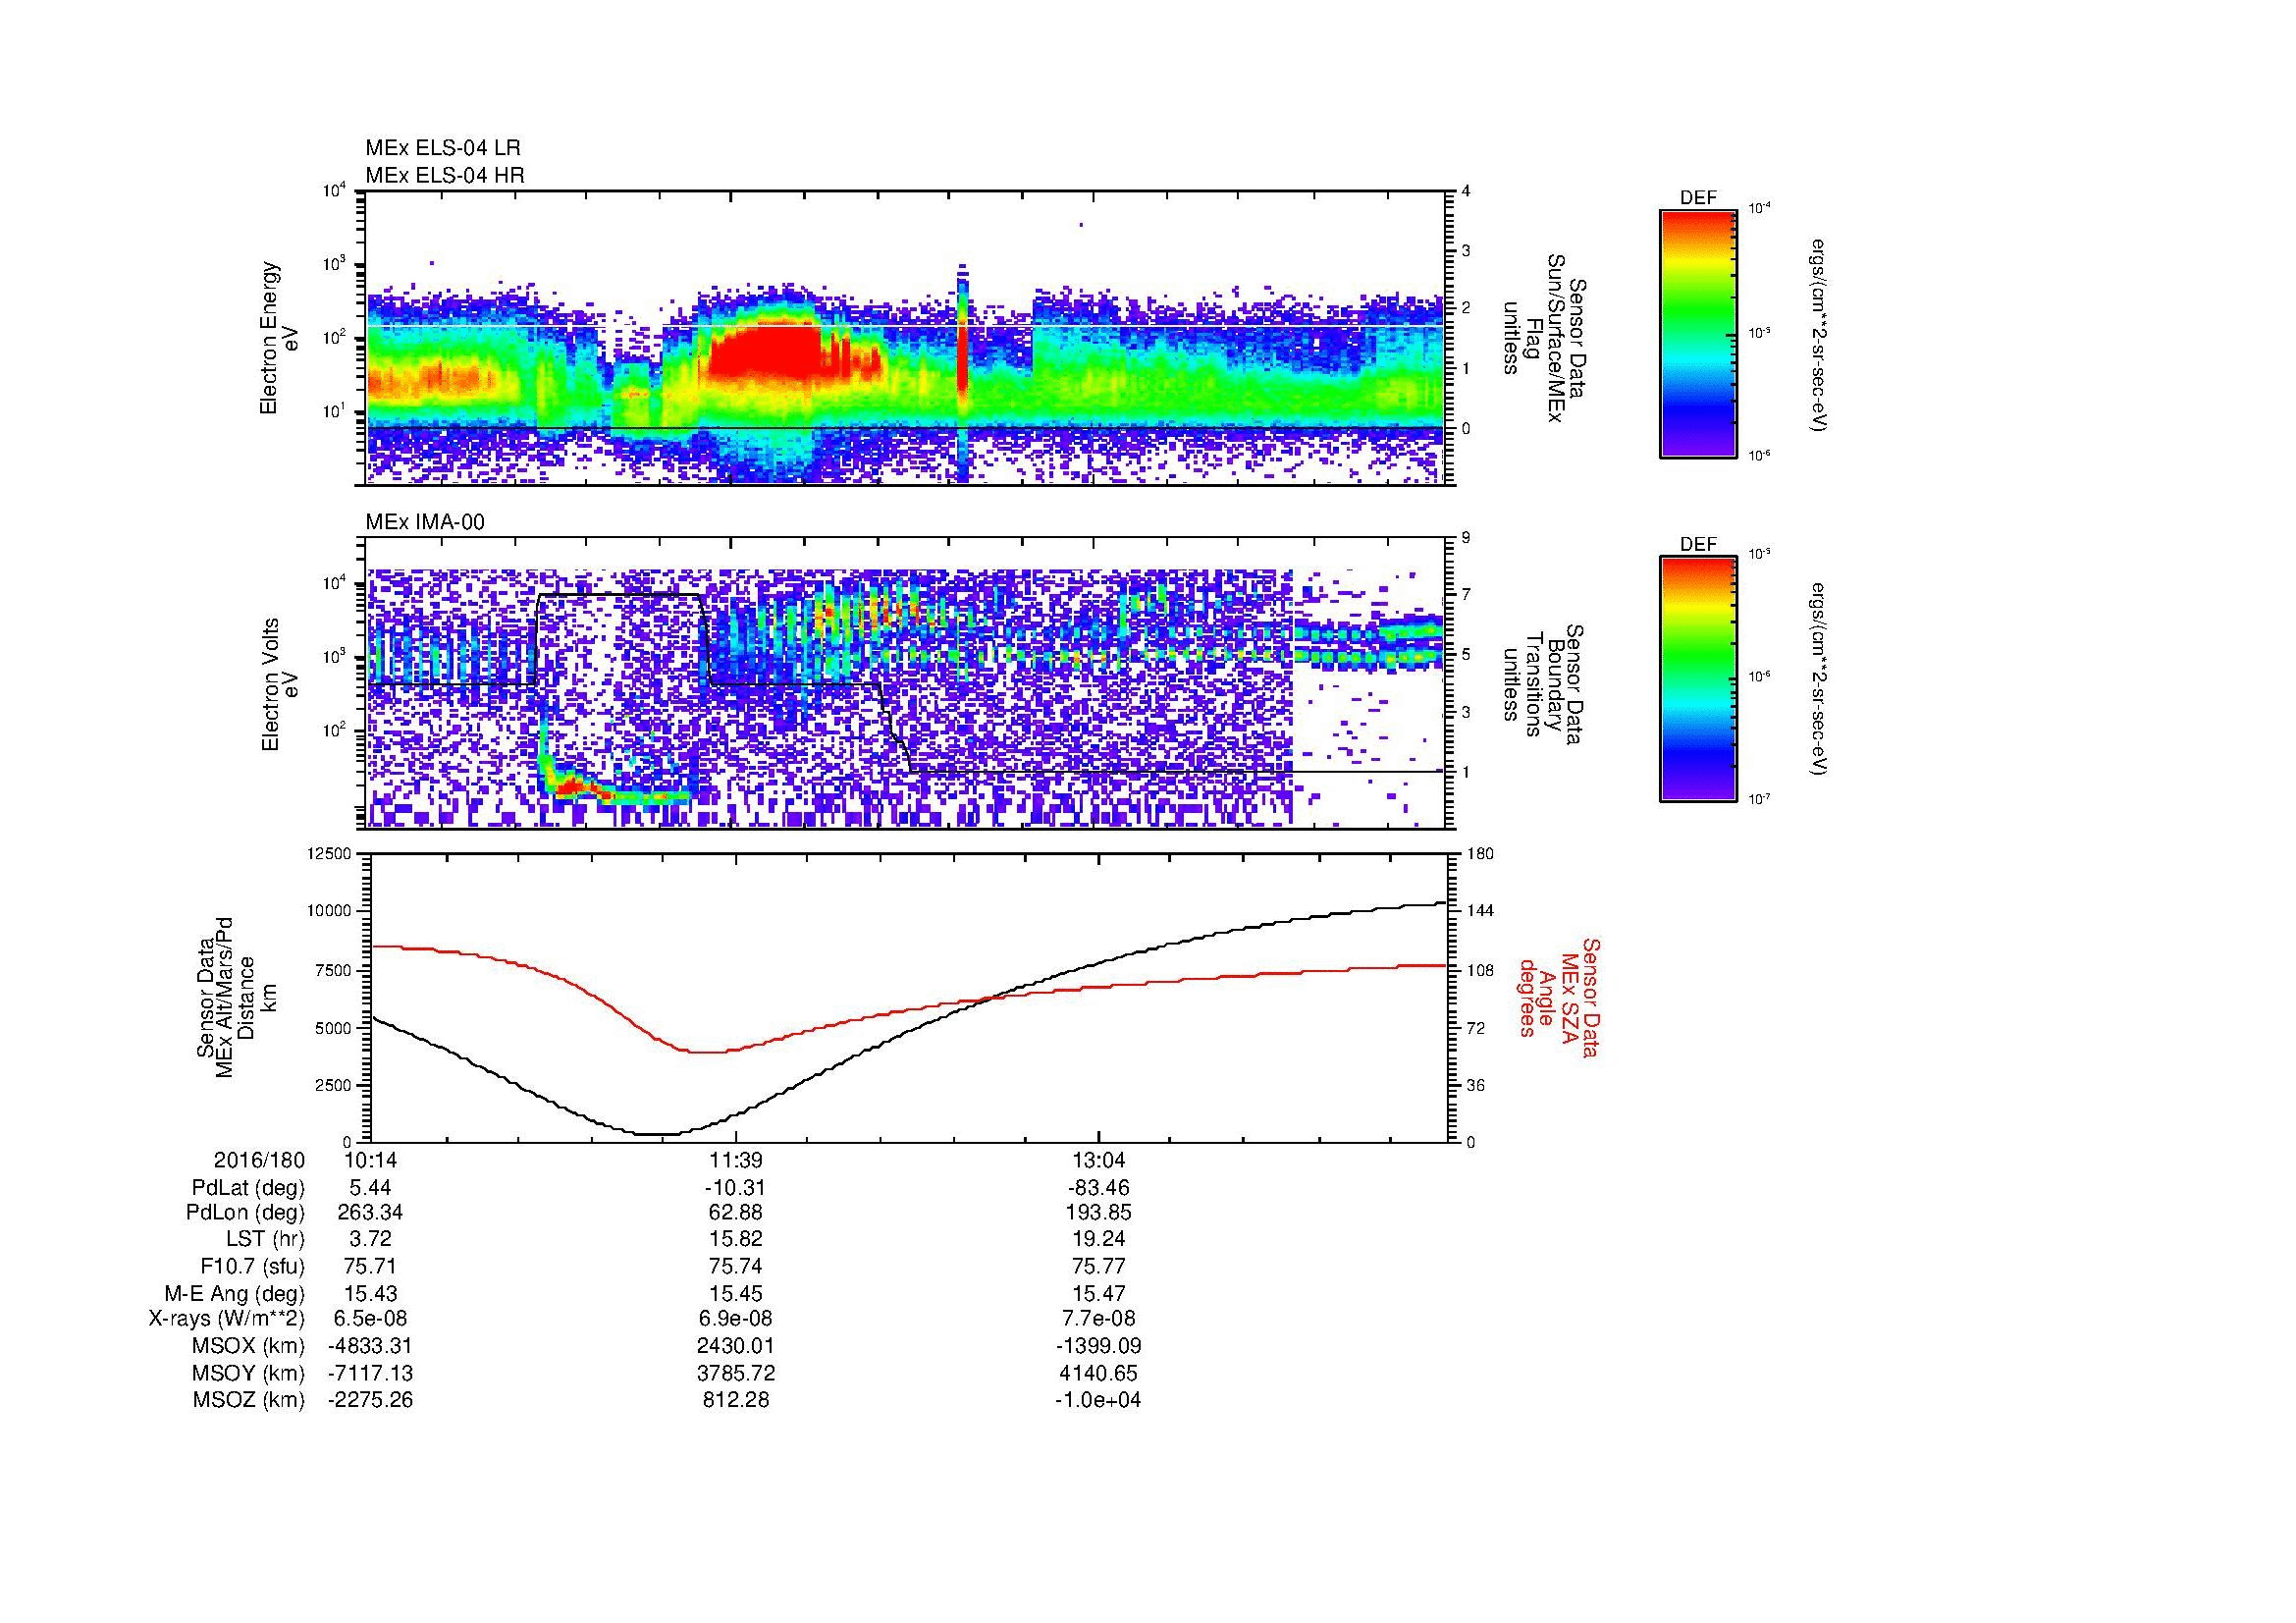The image size is (2296, 1623).
Task: Click the Sun/Surface/MEx Flag axis label
Action: click(x=1544, y=339)
